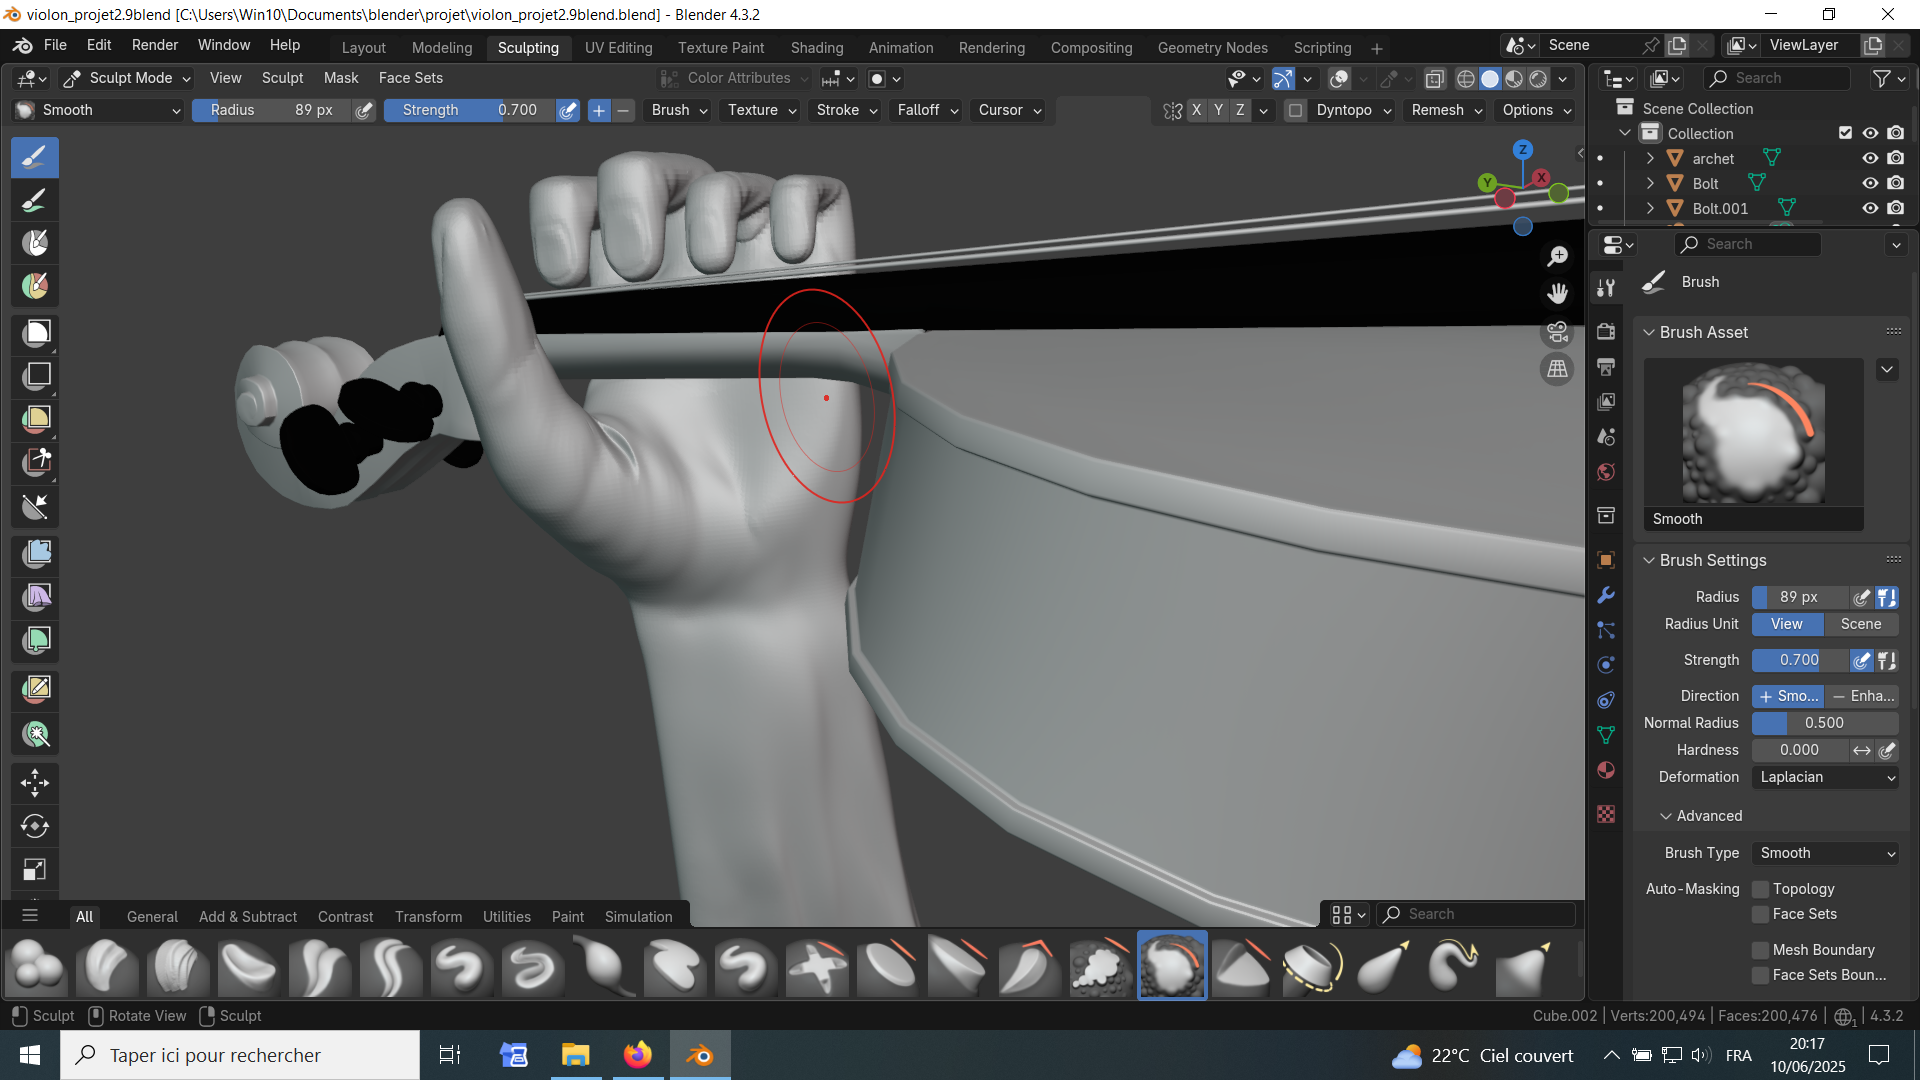This screenshot has height=1080, width=1920.
Task: Enable Mesh Boundary auto-masking checkbox
Action: [1761, 950]
